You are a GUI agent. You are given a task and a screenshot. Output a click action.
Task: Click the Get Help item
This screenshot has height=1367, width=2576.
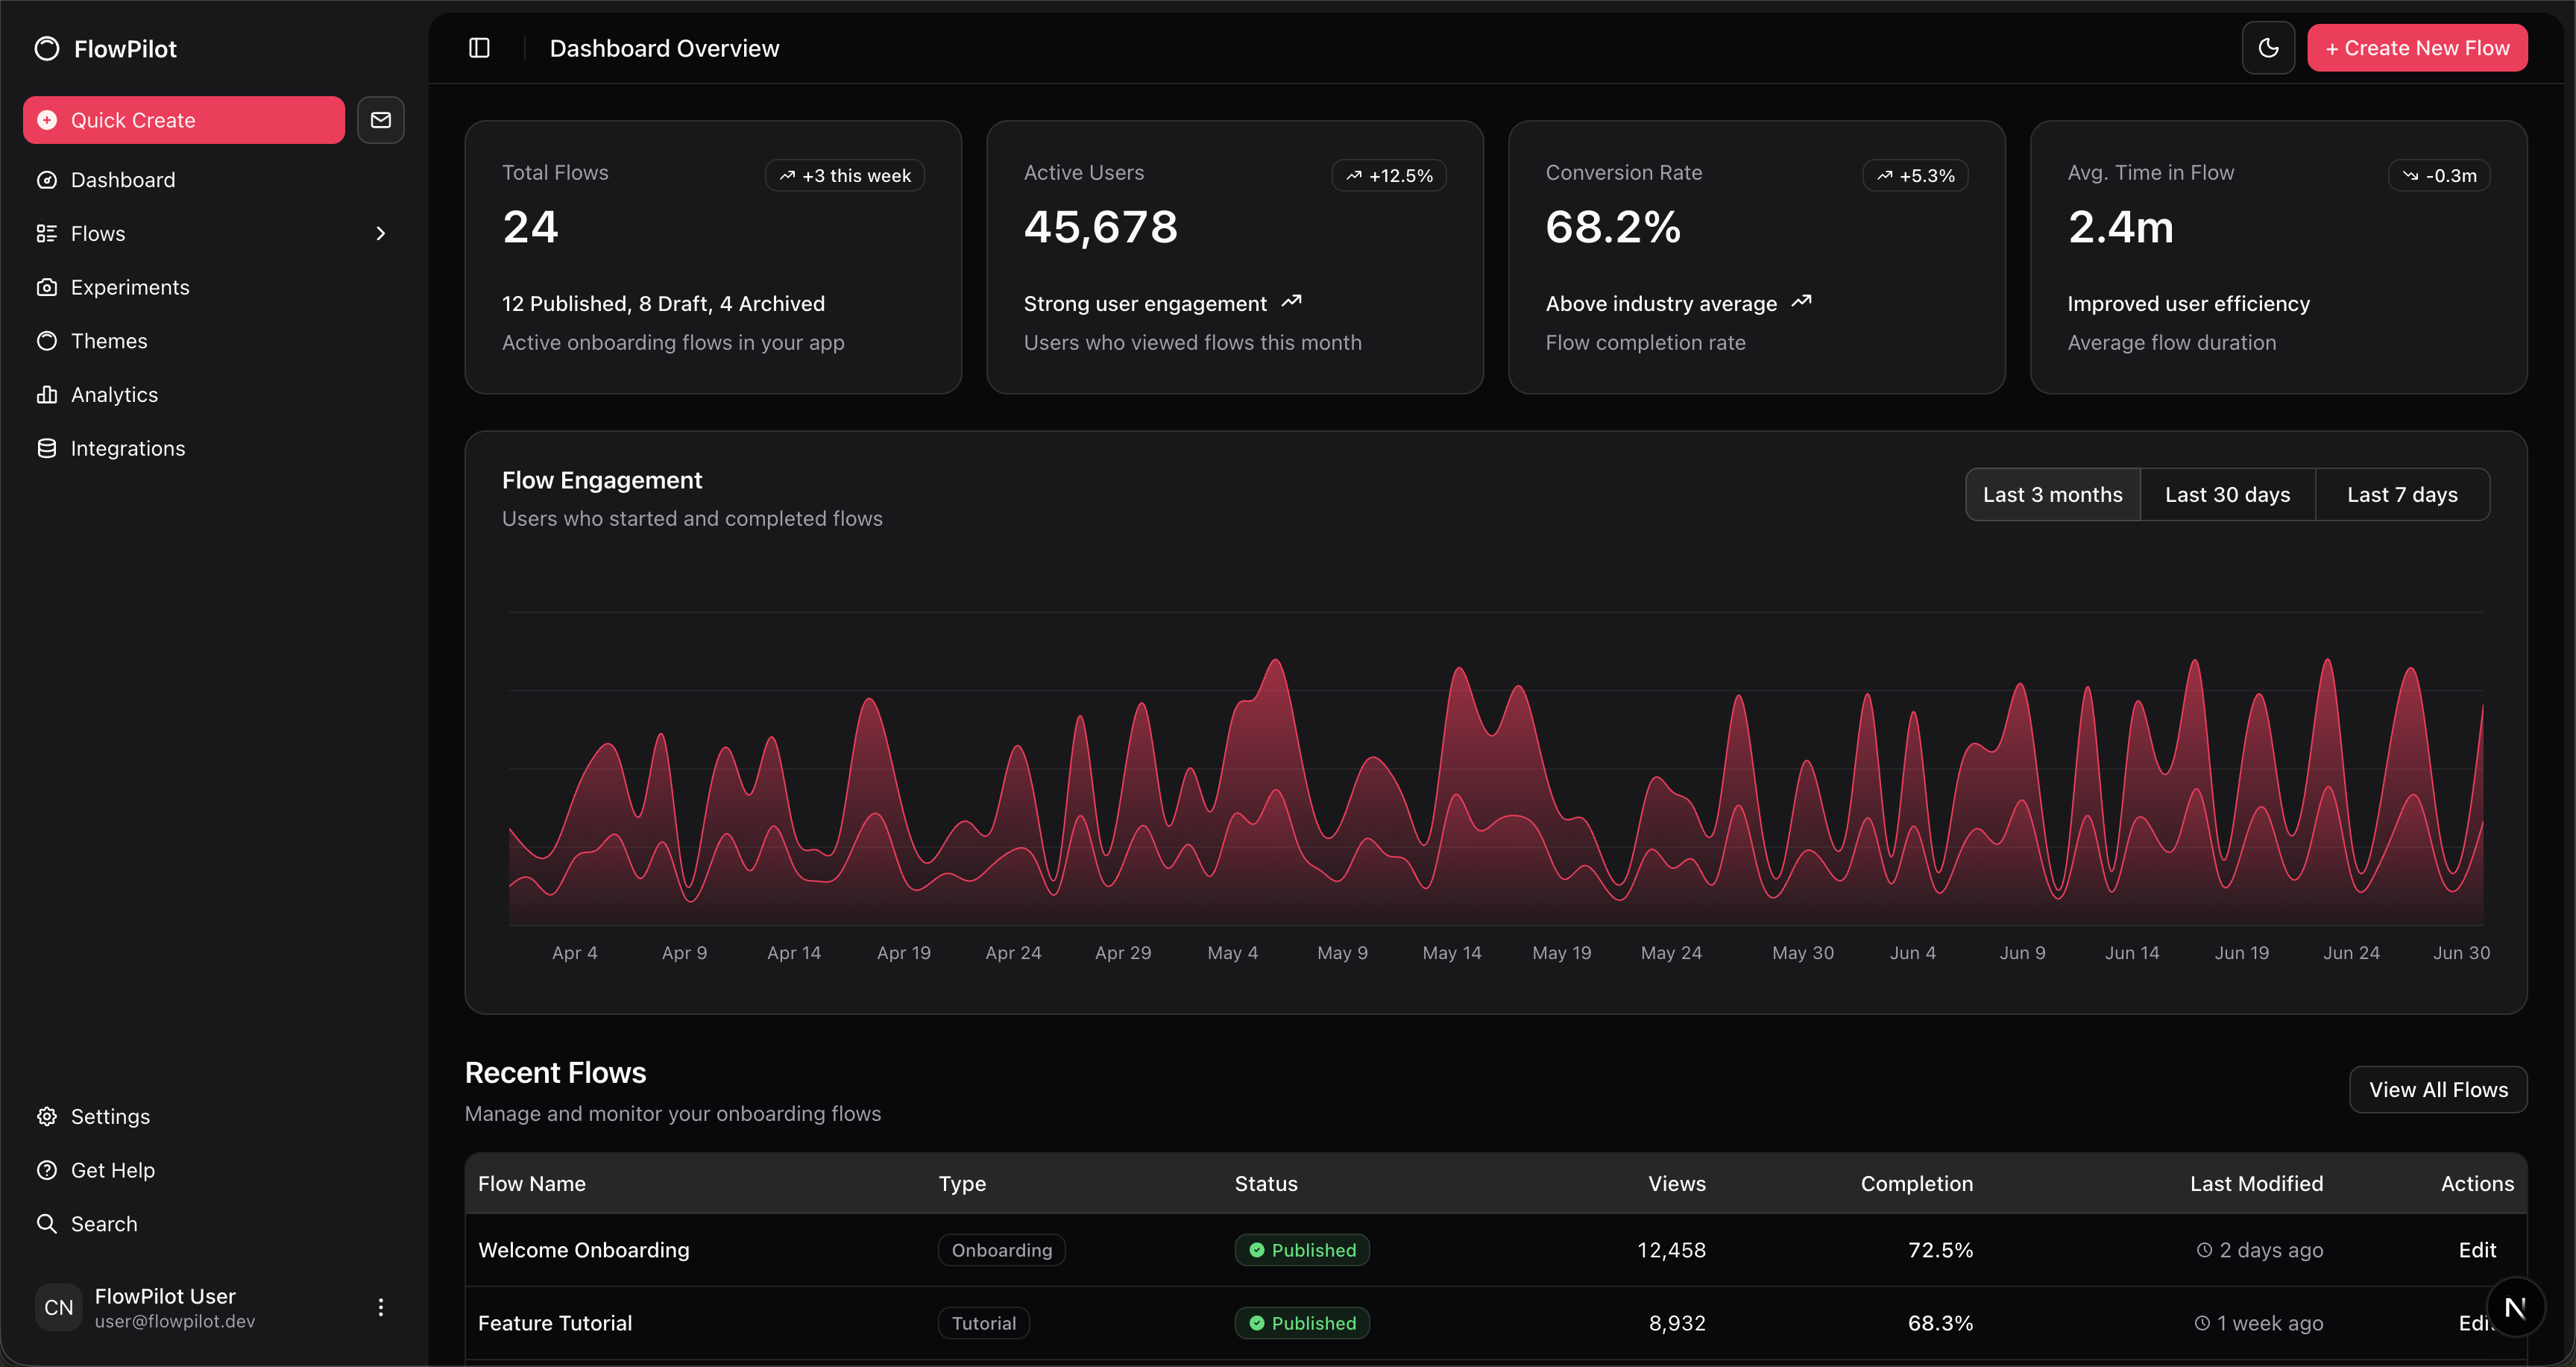[x=112, y=1170]
